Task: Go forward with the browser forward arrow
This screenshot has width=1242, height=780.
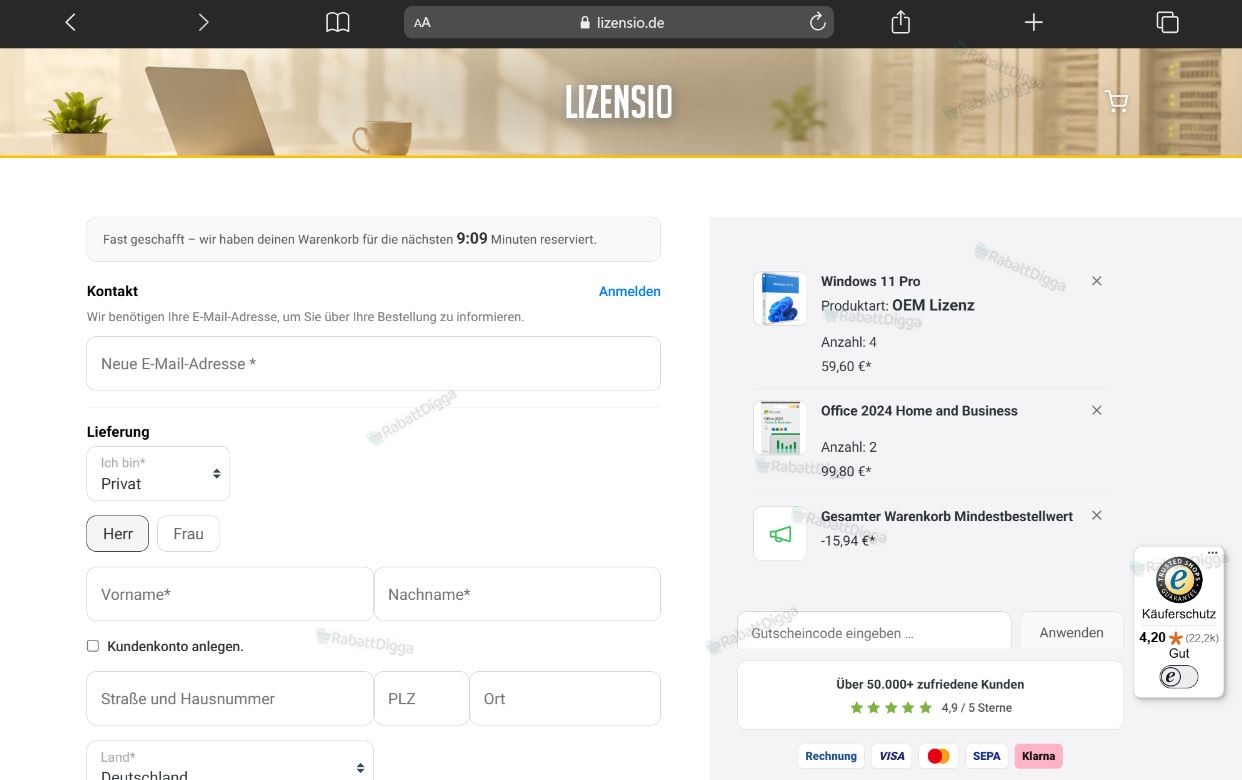Action: pos(203,22)
